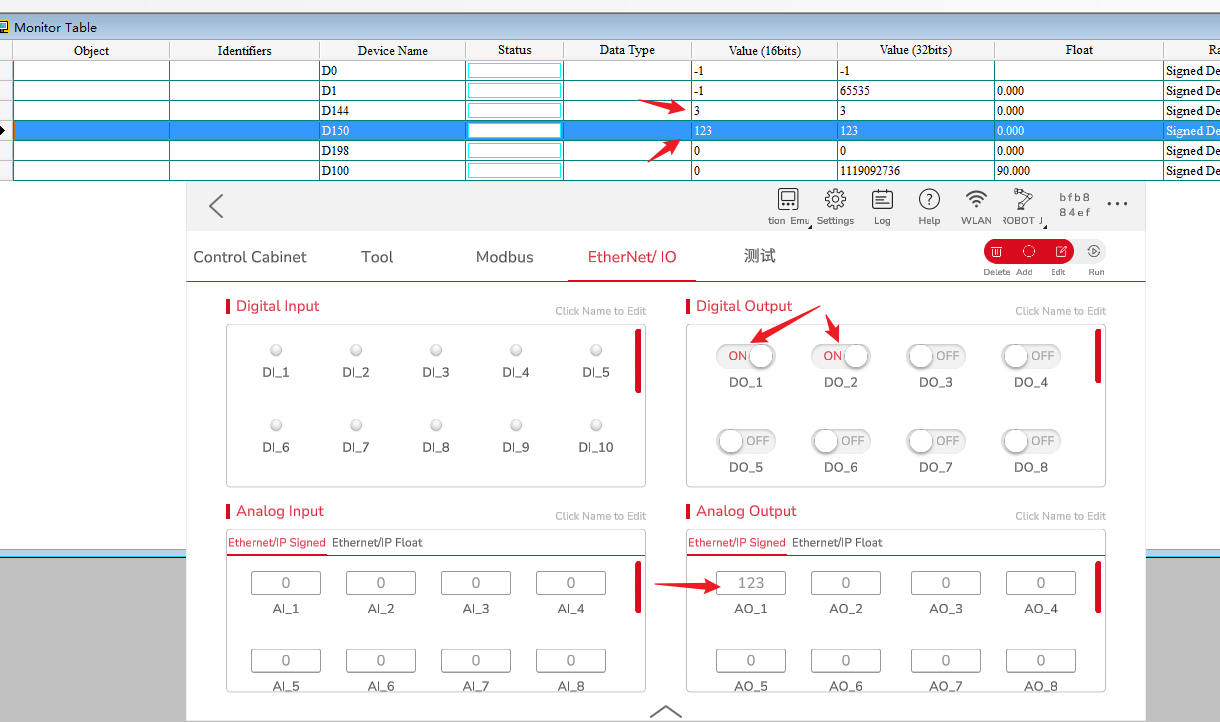
Task: Click the Run play icon
Action: (x=1095, y=252)
